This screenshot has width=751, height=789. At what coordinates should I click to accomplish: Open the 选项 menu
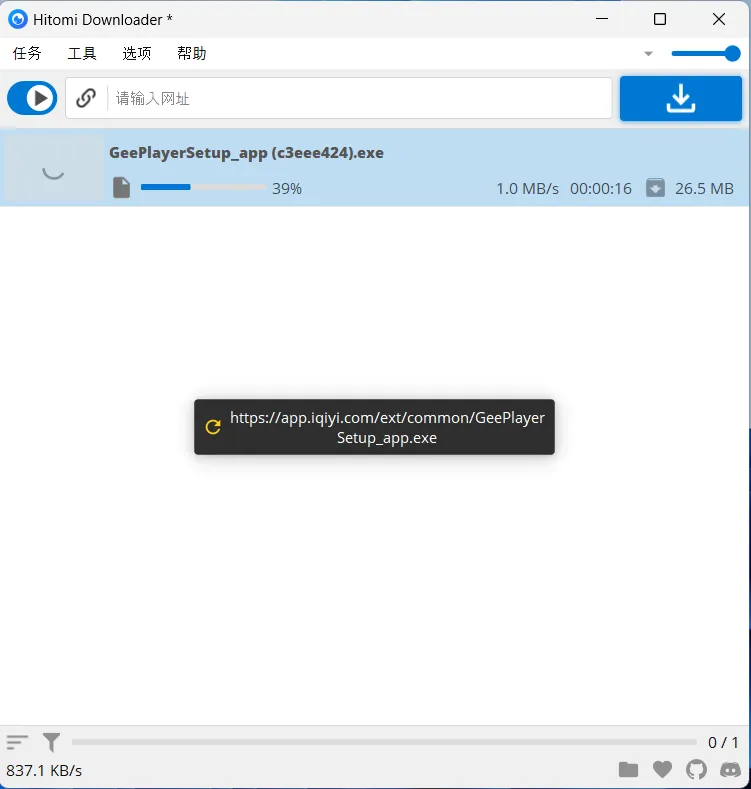click(x=136, y=53)
